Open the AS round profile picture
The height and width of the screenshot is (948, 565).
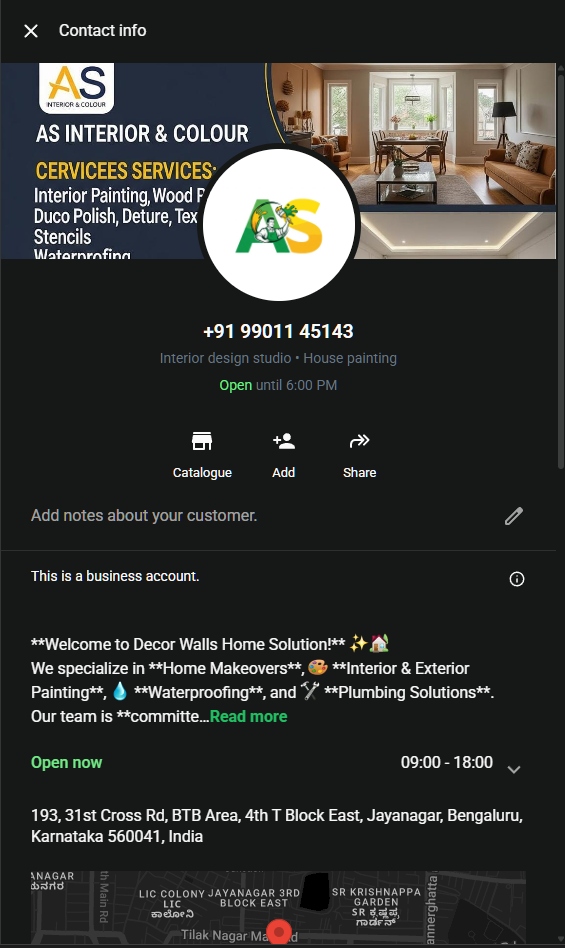tap(279, 225)
